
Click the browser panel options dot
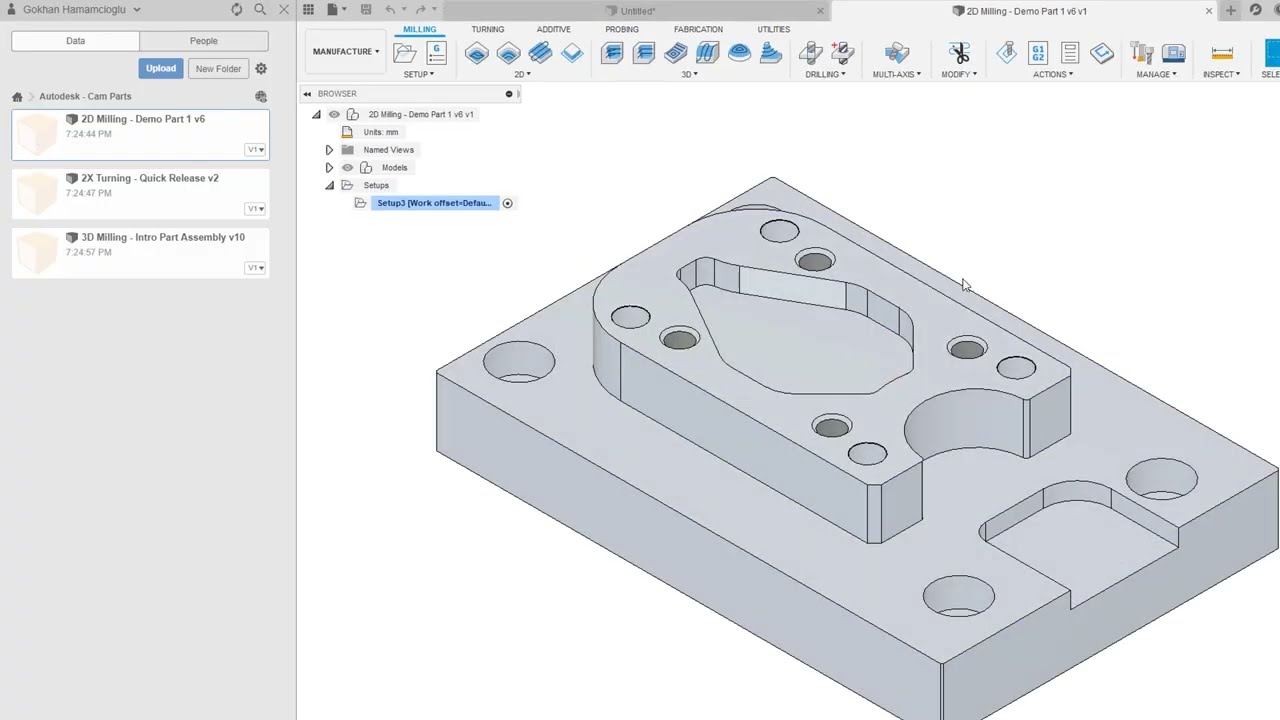508,94
